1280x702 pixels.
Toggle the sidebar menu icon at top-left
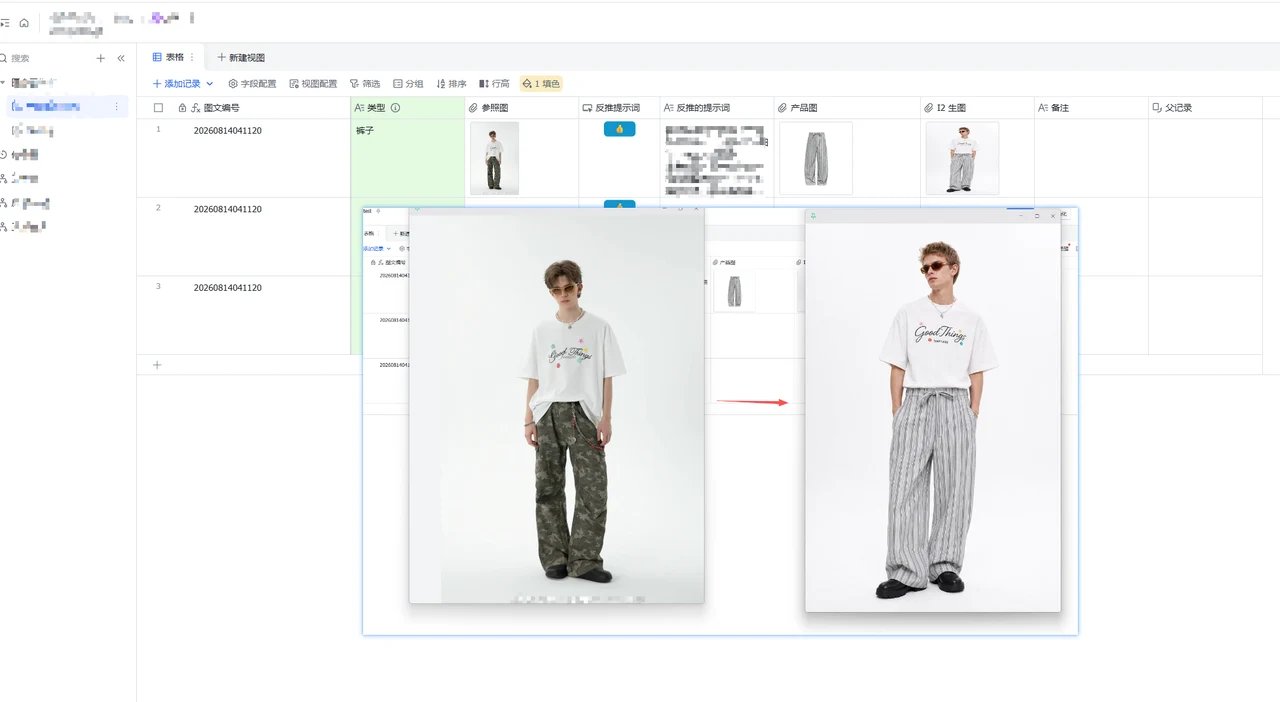click(x=5, y=23)
